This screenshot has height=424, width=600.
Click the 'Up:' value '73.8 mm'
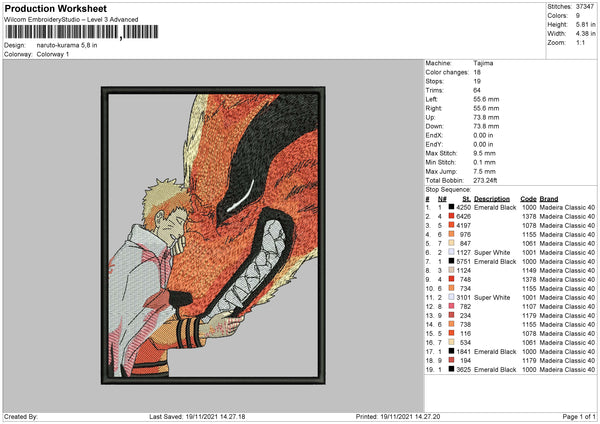click(x=486, y=117)
